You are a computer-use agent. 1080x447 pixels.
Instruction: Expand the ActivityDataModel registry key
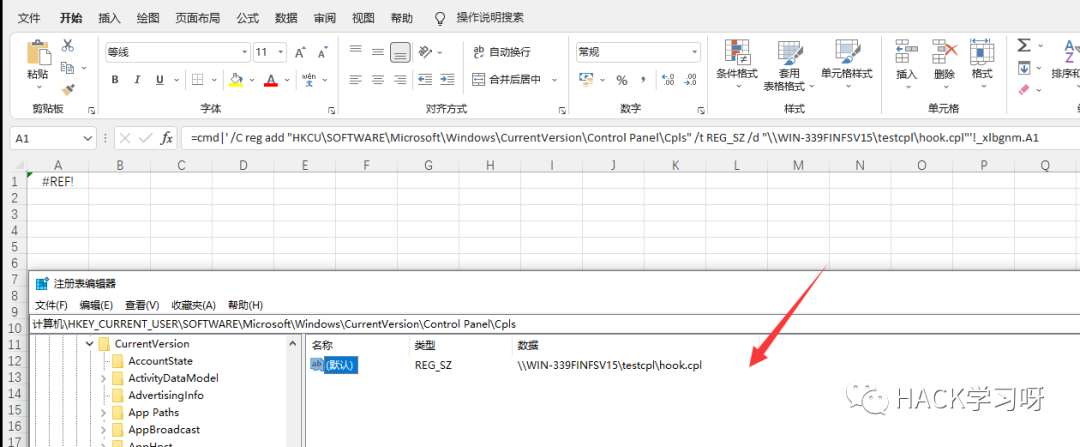click(x=103, y=378)
